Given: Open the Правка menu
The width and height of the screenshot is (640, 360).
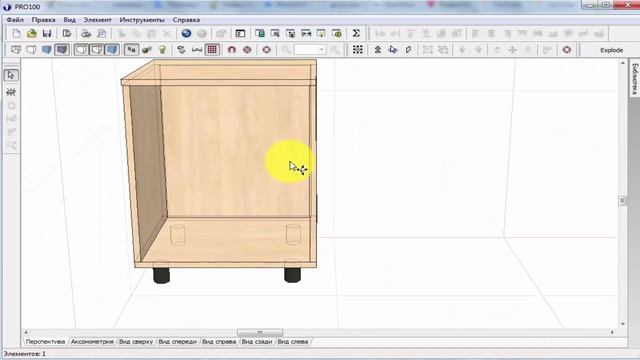Looking at the screenshot, I should (43, 20).
